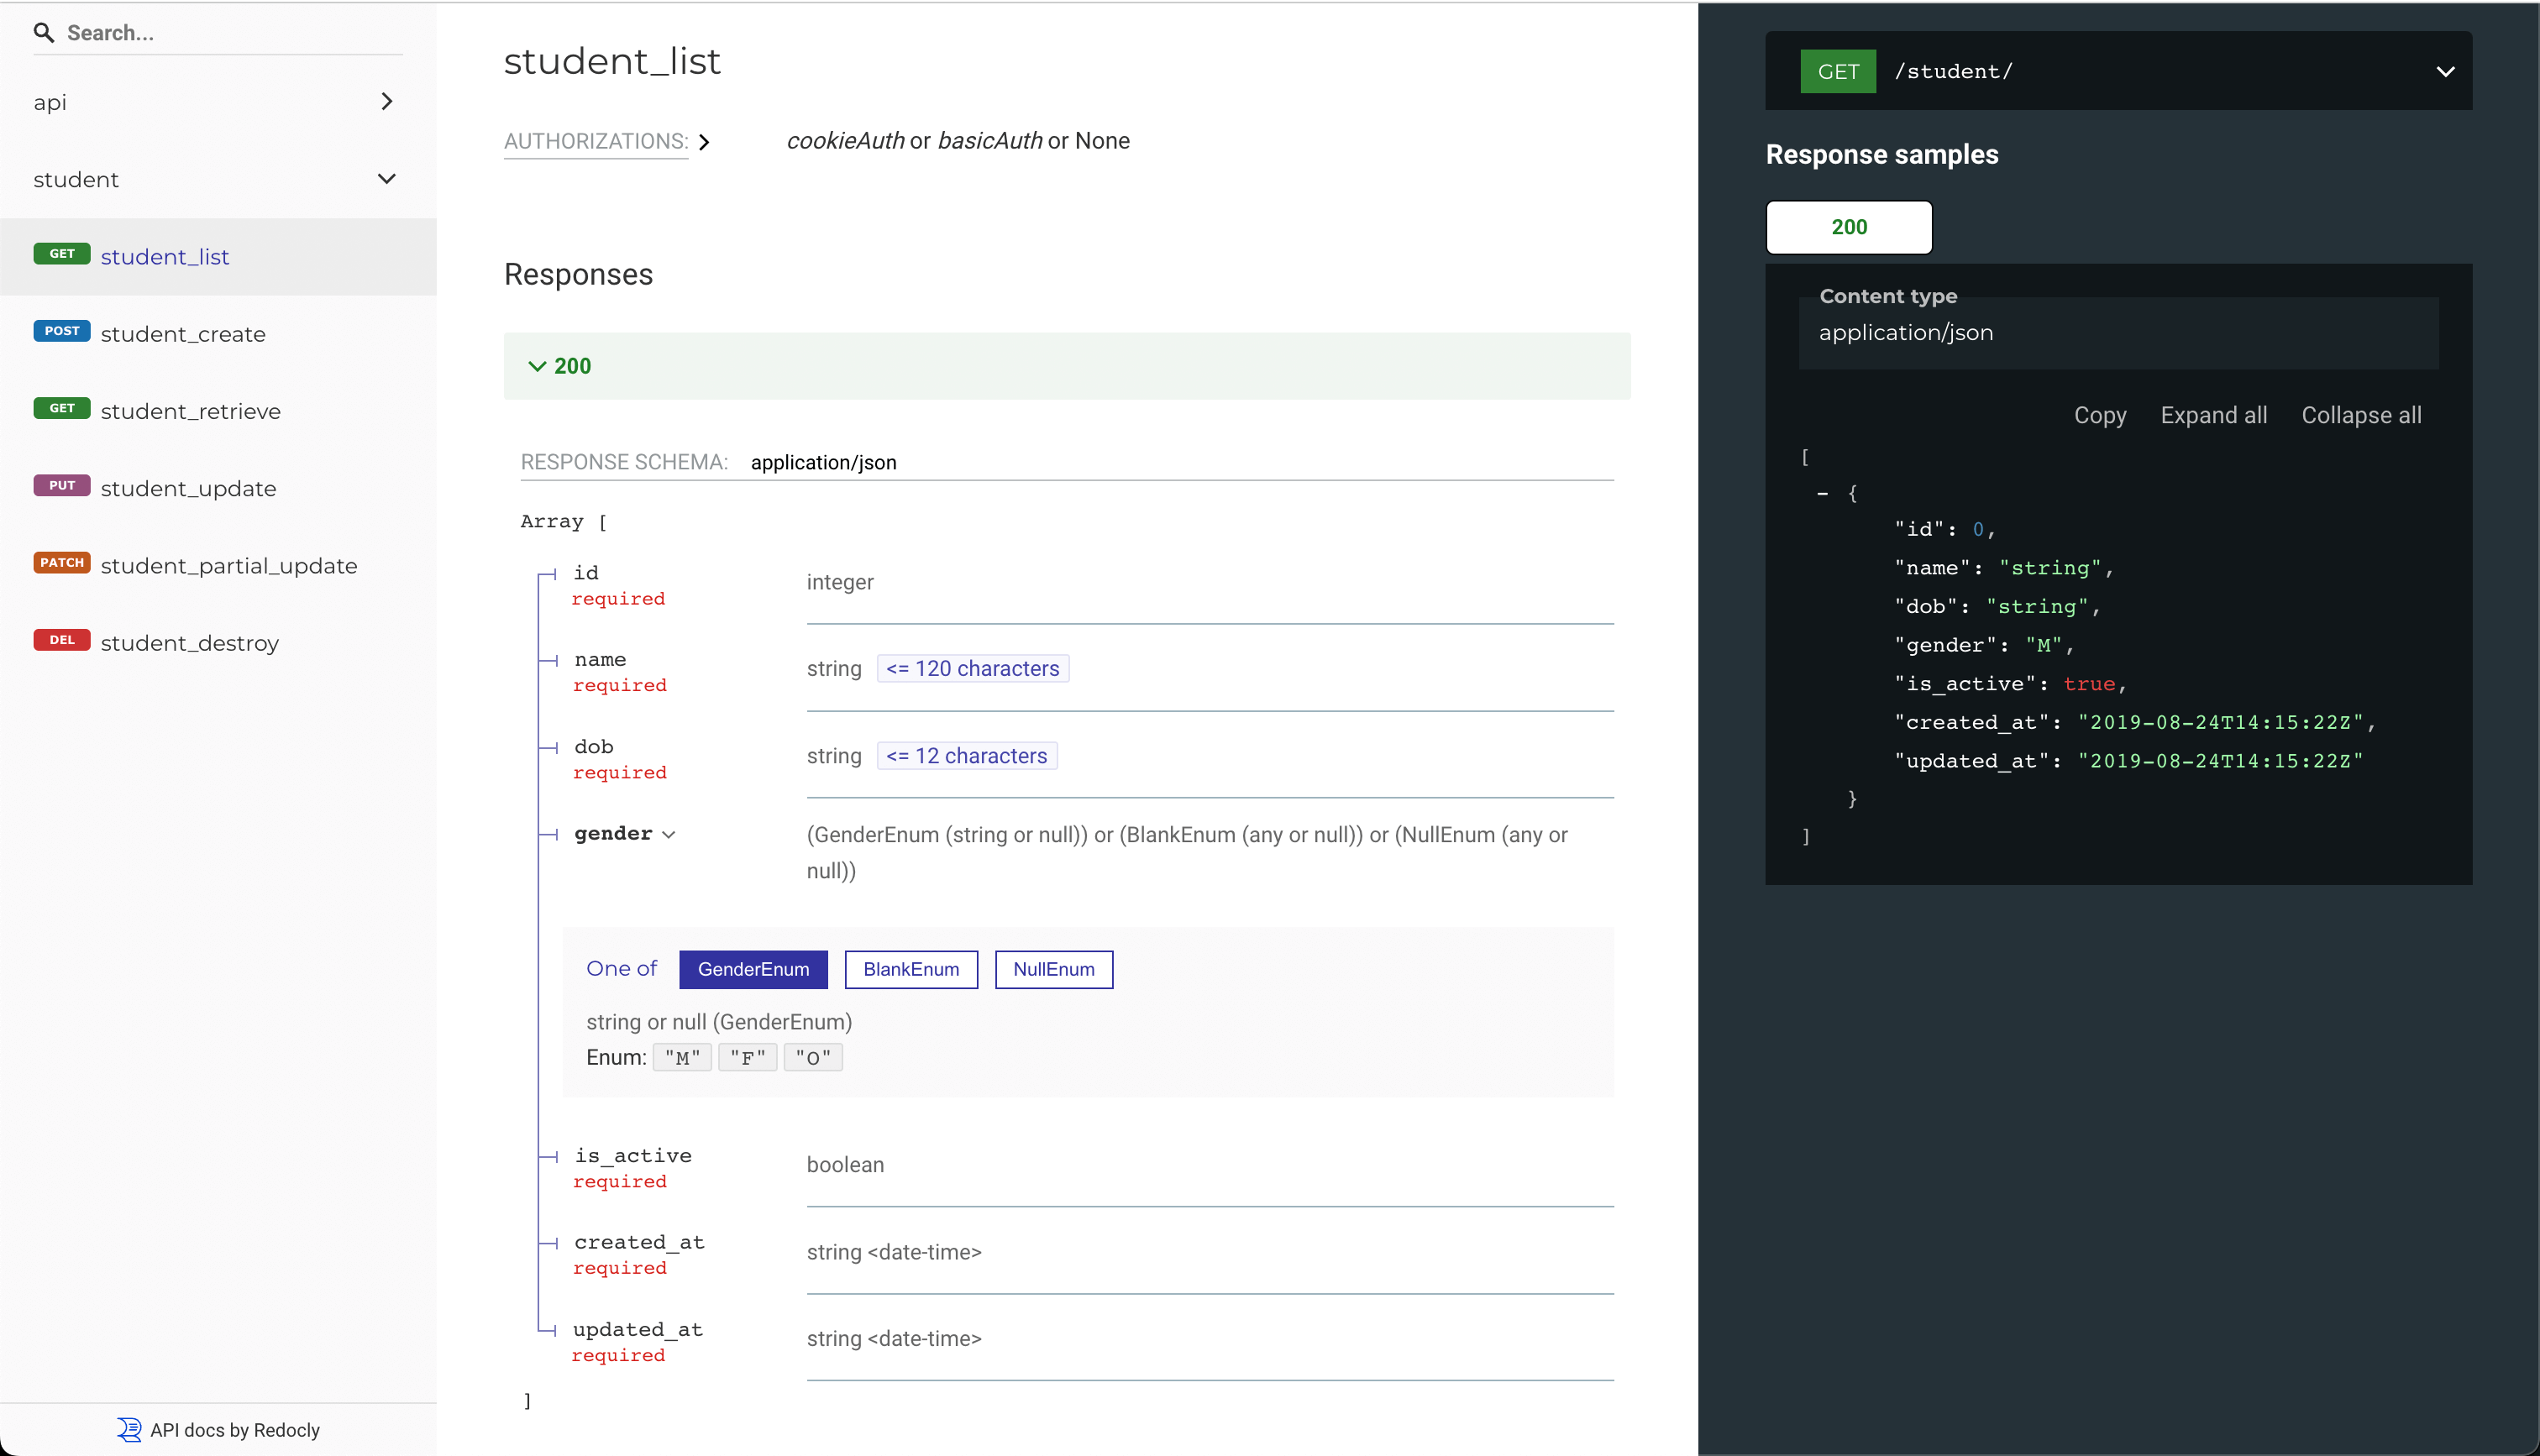Expand the api sidebar section
Image resolution: width=2540 pixels, height=1456 pixels.
(x=218, y=102)
